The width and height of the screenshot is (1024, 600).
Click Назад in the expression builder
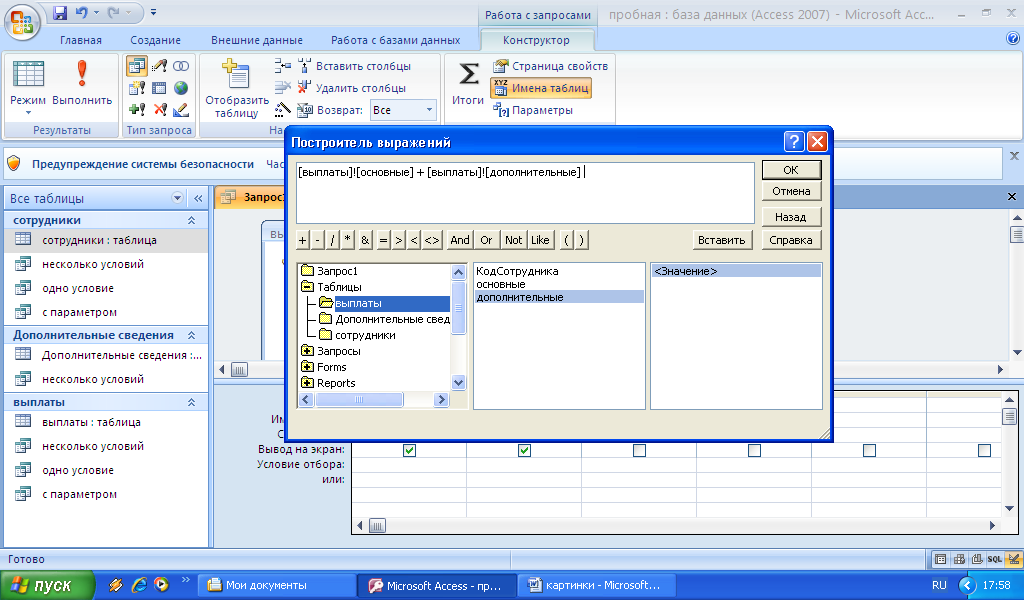point(791,217)
